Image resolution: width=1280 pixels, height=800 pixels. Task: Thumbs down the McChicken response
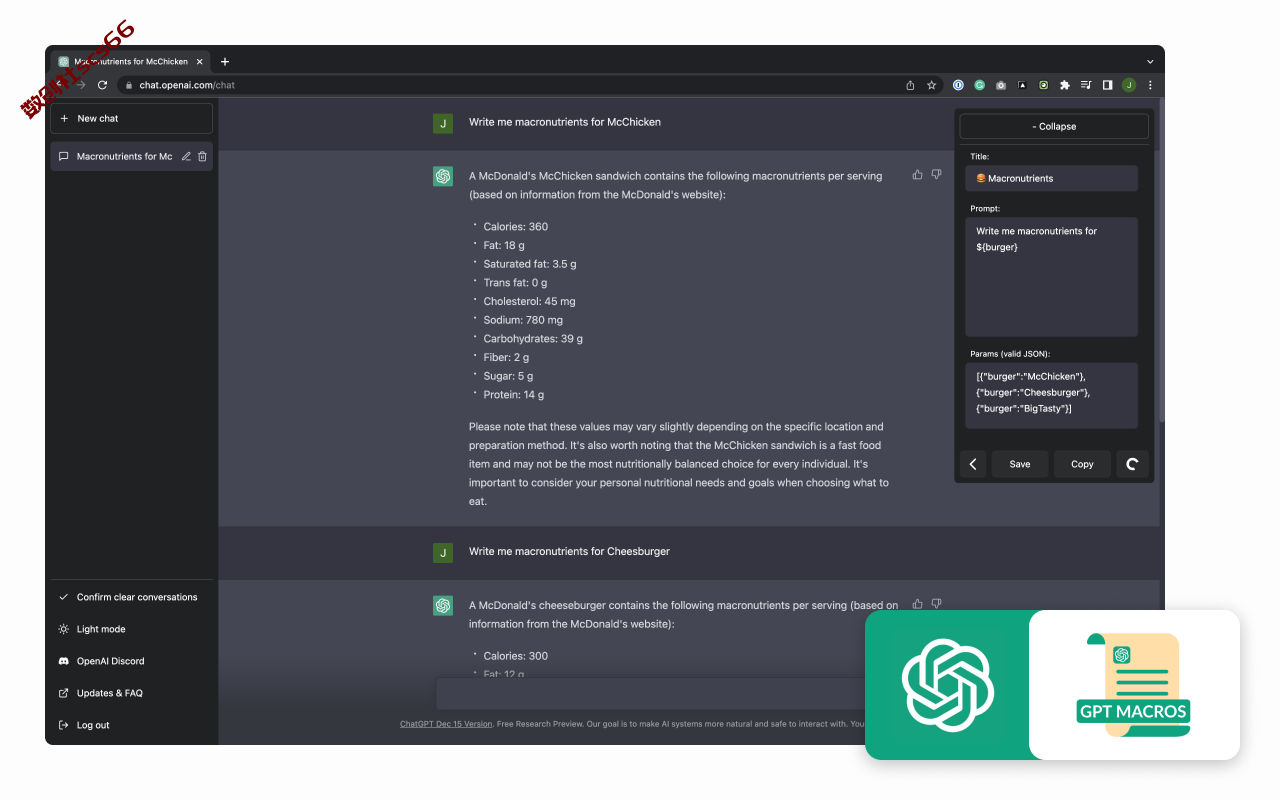click(936, 174)
